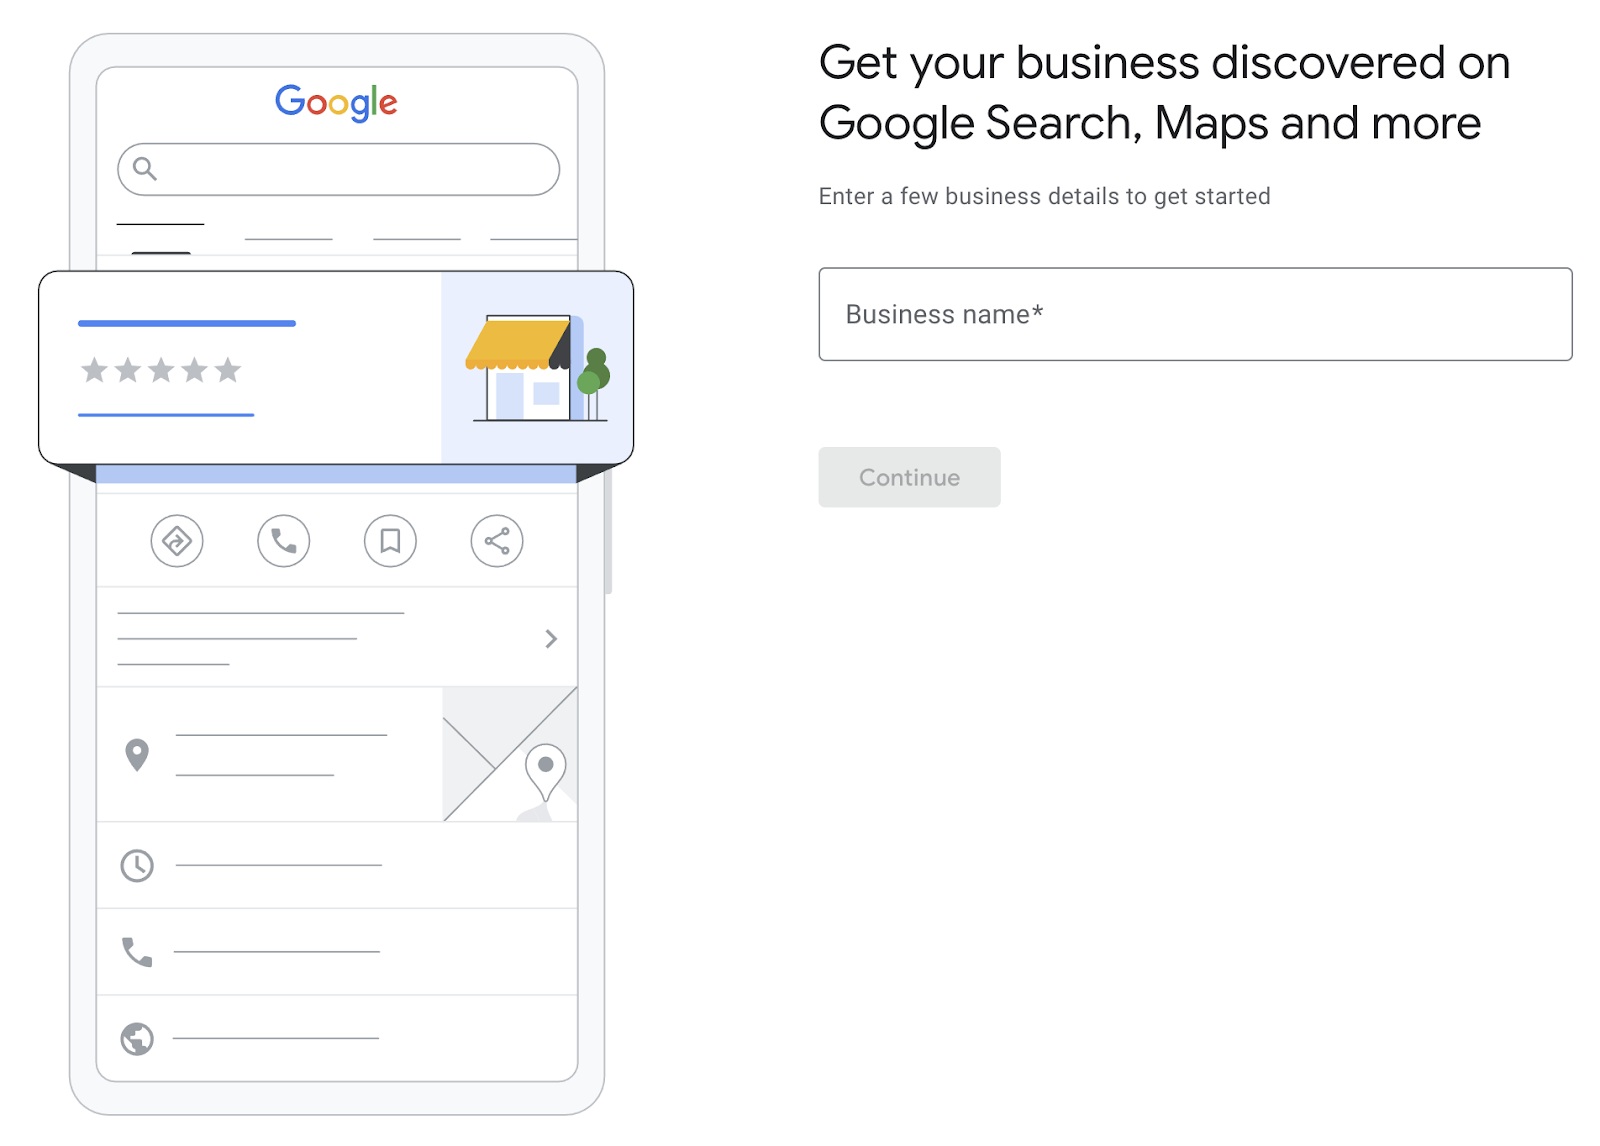
Task: Click the phone handset icon near bottom
Action: [137, 952]
